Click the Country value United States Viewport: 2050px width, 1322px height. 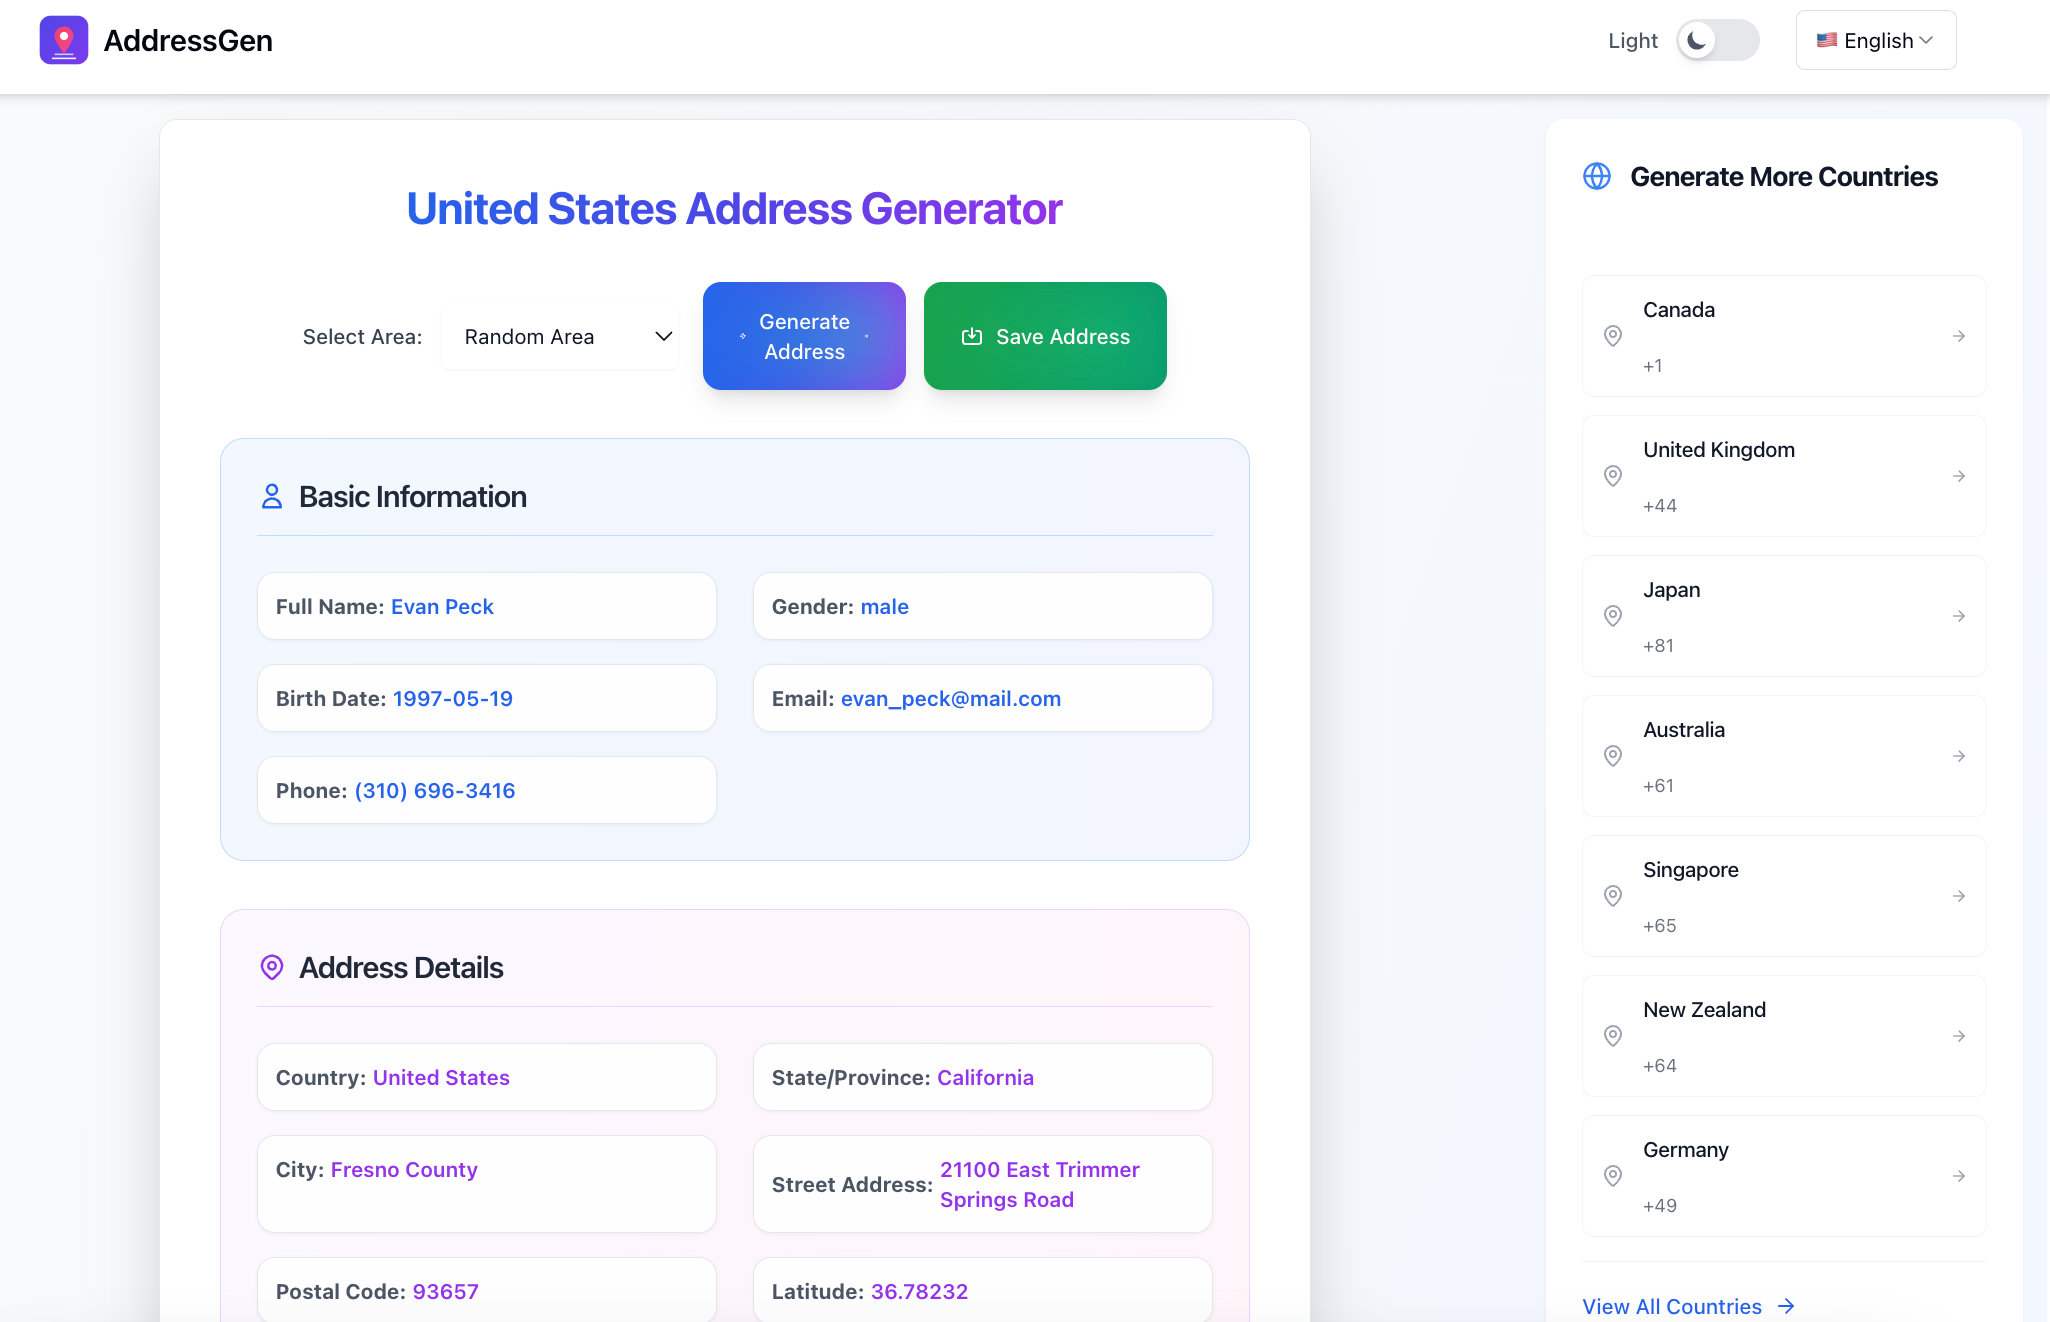(441, 1078)
